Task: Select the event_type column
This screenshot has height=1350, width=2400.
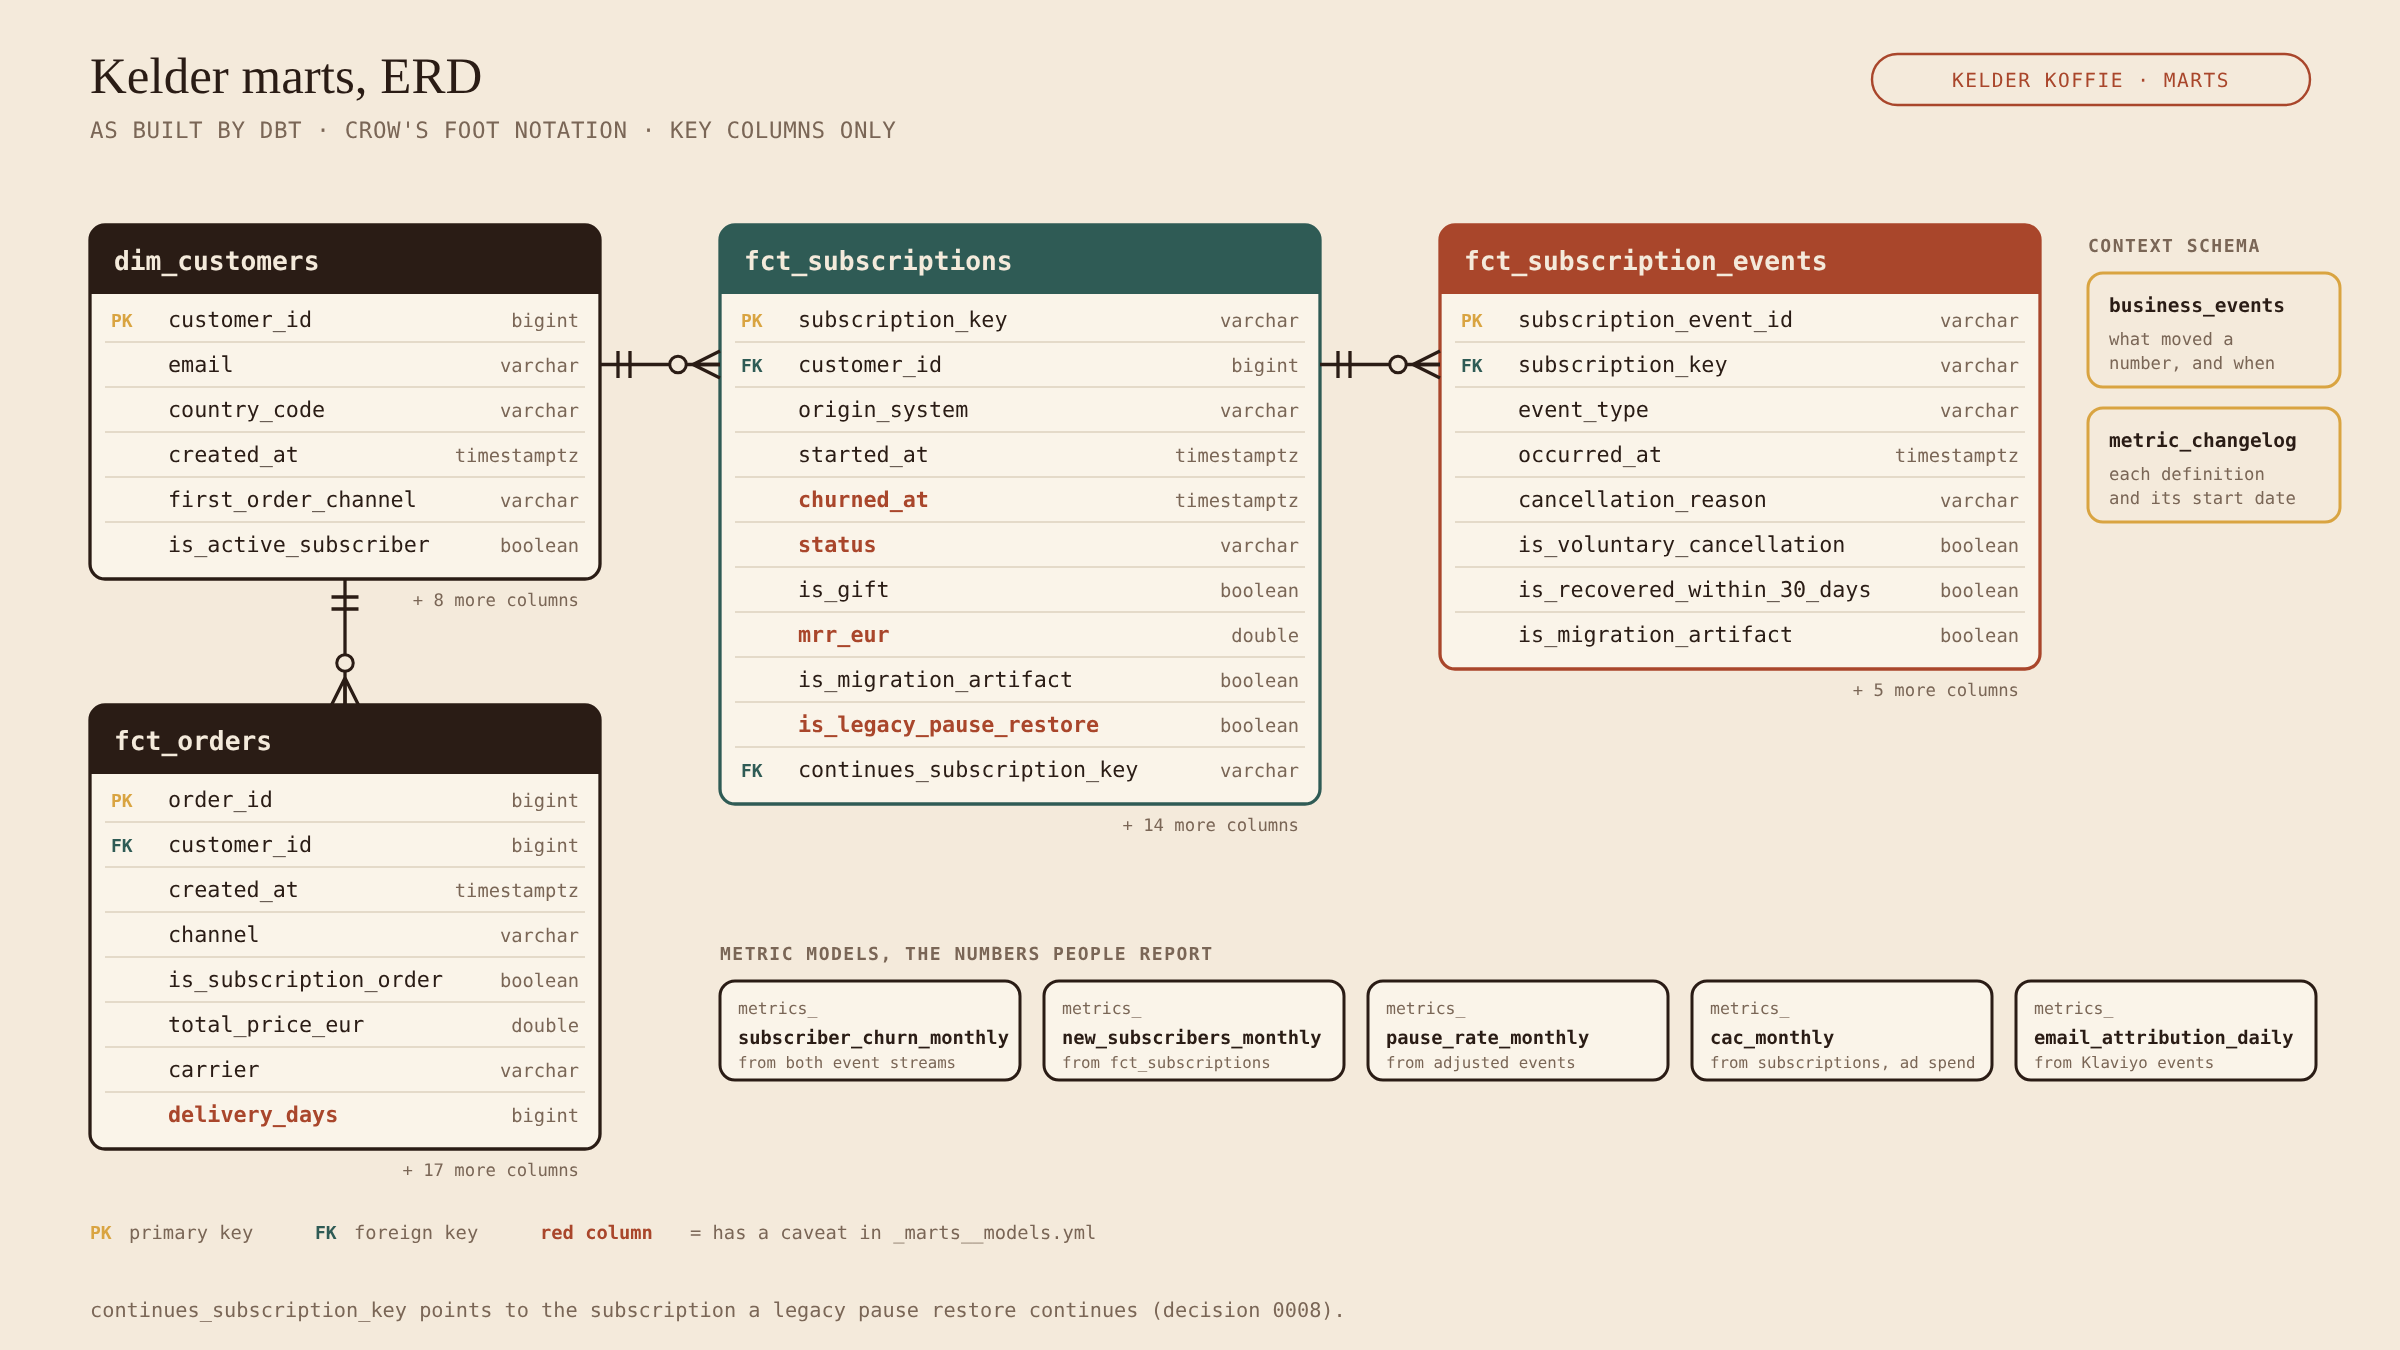Action: (1740, 410)
